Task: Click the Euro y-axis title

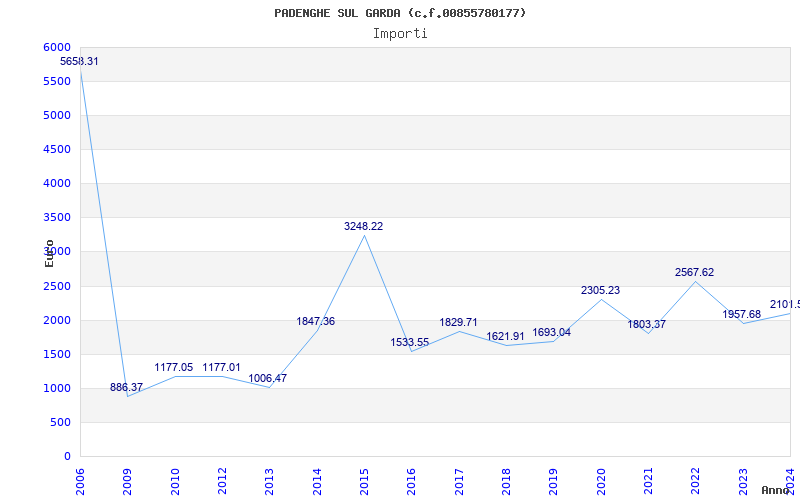Action: click(49, 253)
